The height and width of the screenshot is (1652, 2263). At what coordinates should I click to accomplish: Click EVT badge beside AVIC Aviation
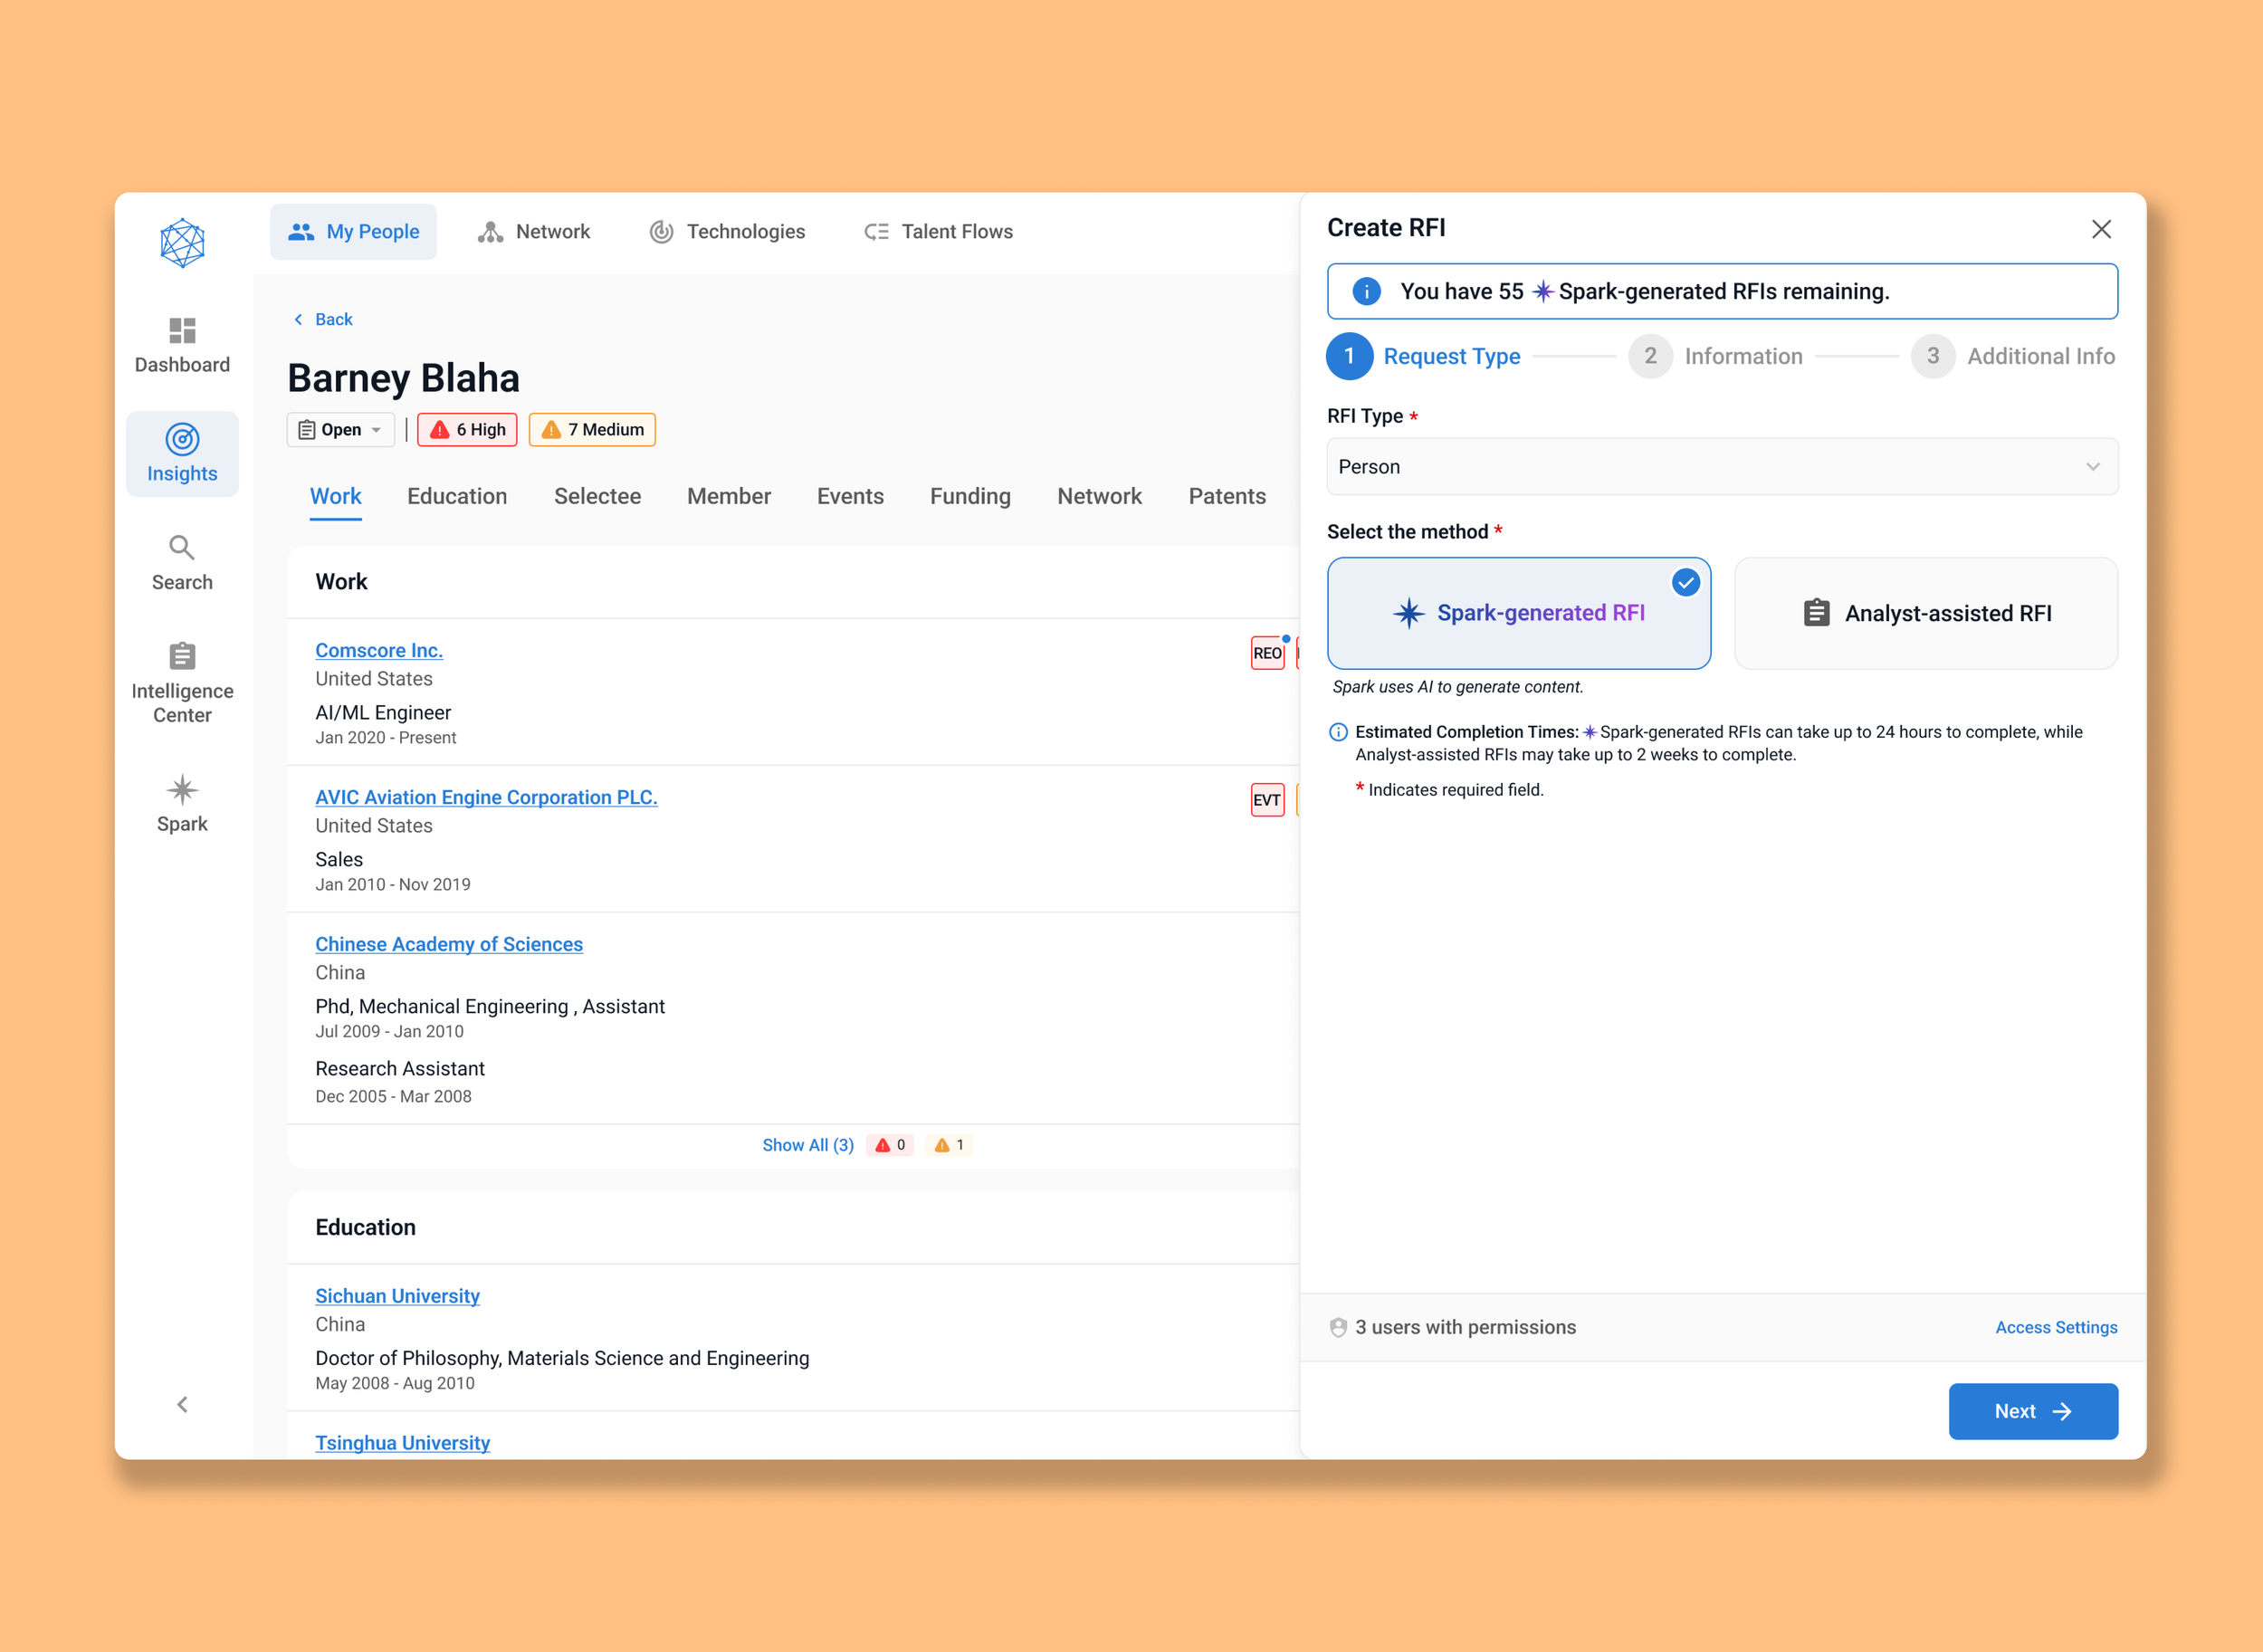pos(1266,800)
